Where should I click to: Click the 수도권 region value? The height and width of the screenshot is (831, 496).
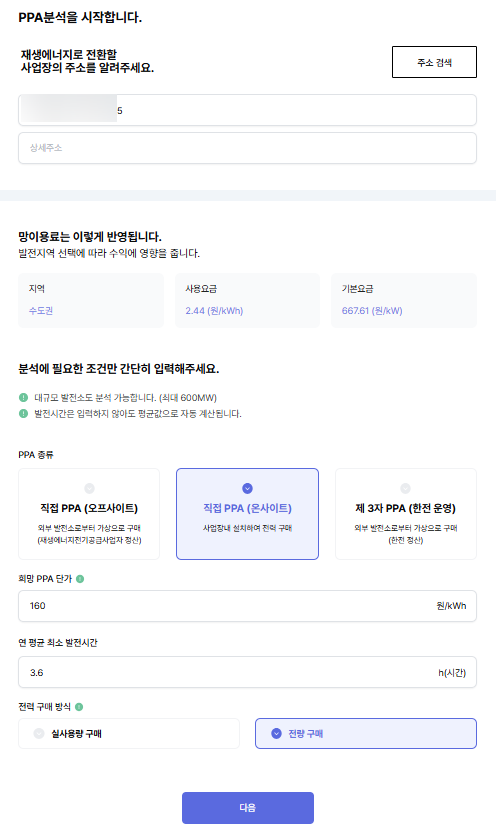[x=41, y=311]
